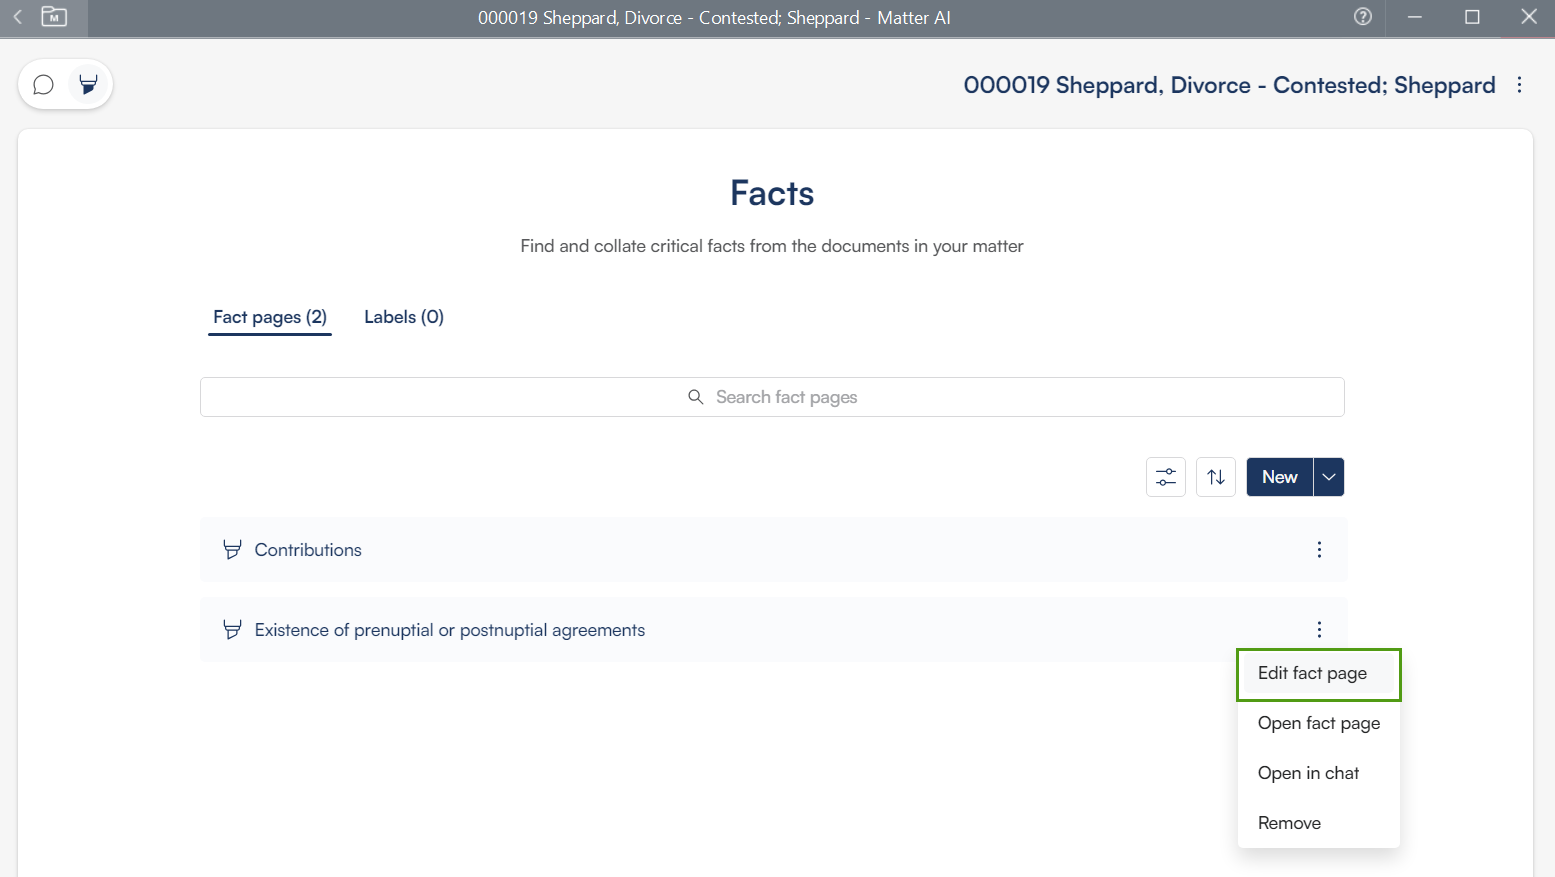This screenshot has width=1555, height=877.
Task: Click the Contributions fact page icon
Action: [232, 550]
